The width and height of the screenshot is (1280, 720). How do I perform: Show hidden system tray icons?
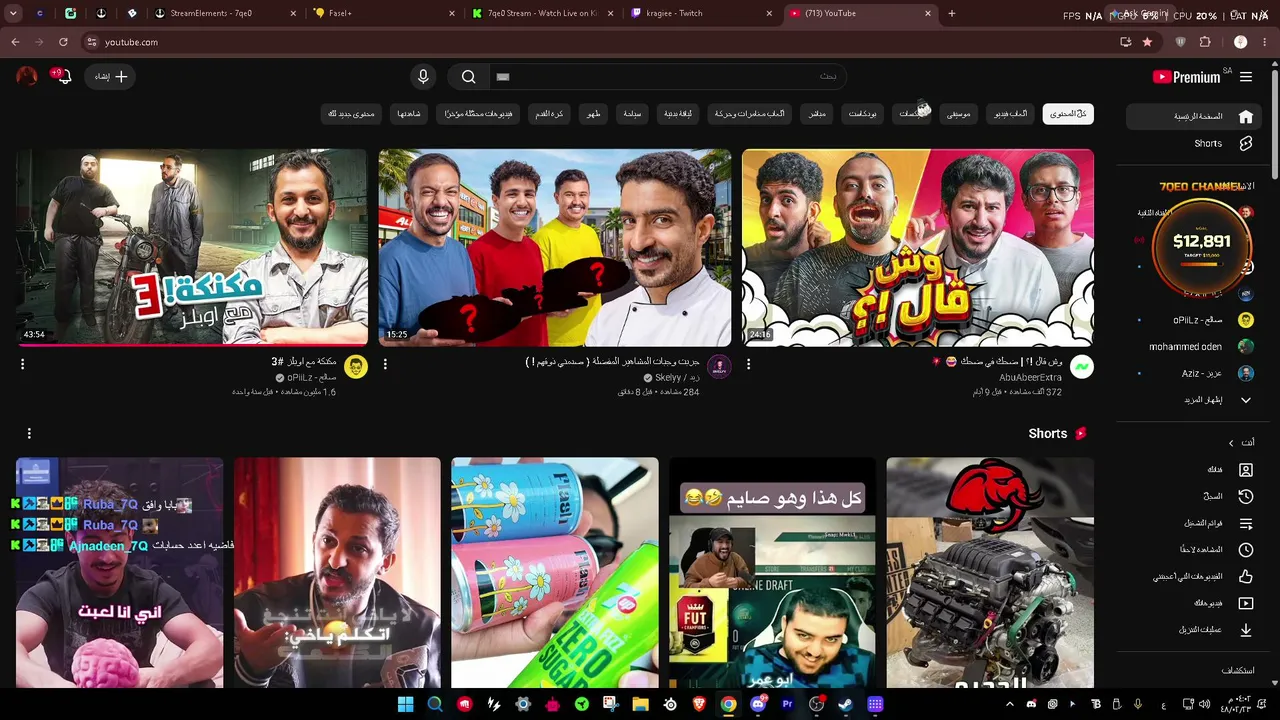pyautogui.click(x=1009, y=704)
